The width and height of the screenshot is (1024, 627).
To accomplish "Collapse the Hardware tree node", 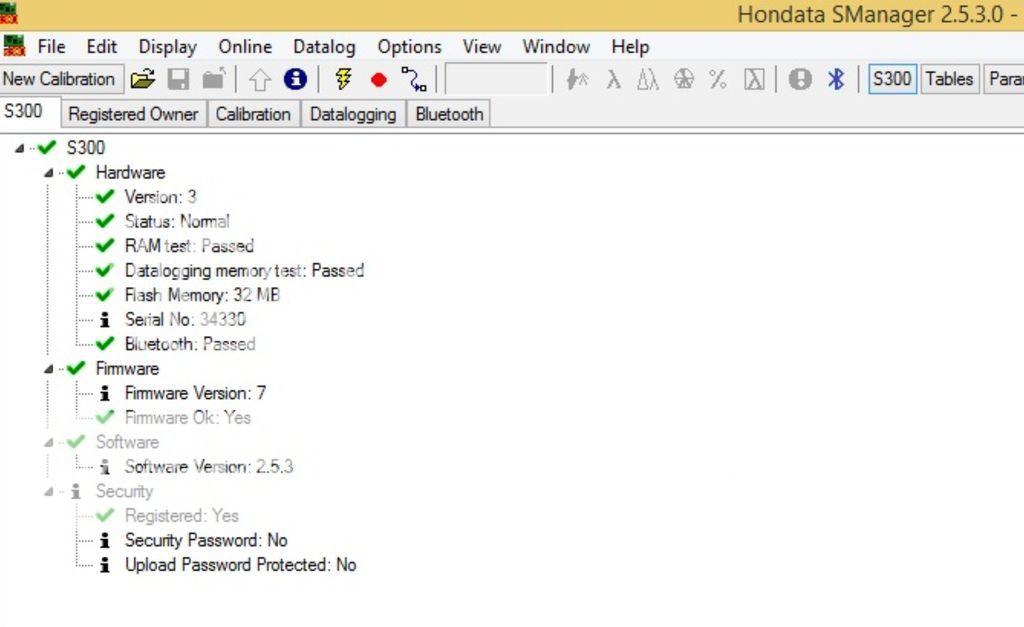I will 49,173.
